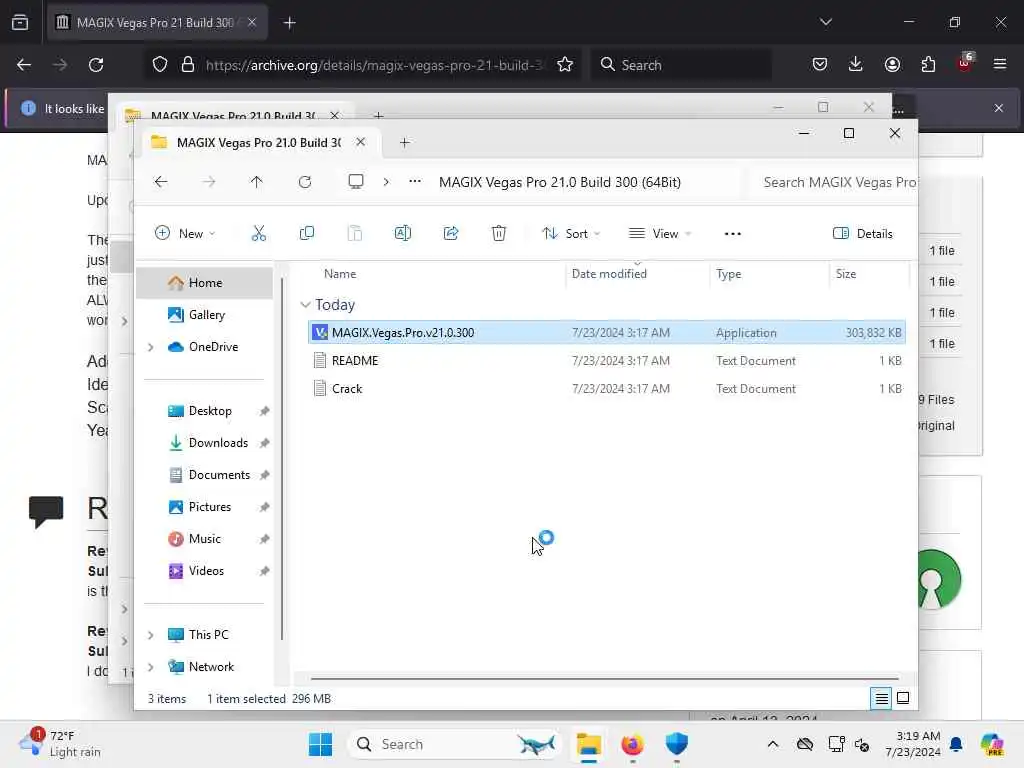The height and width of the screenshot is (768, 1024).
Task: Open Videos quick access folder
Action: 204,571
